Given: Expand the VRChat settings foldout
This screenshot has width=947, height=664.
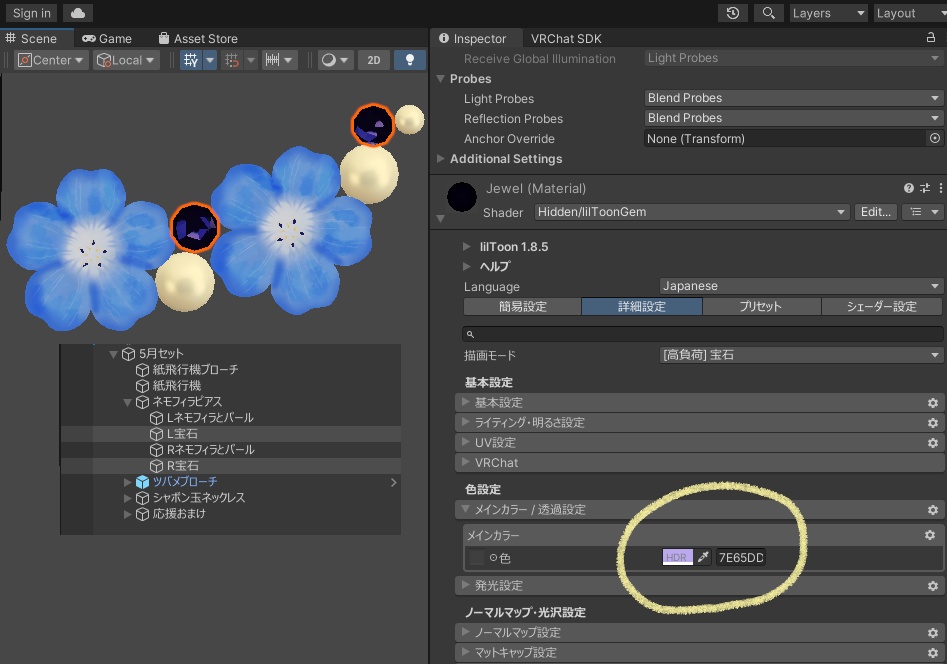Looking at the screenshot, I should pos(465,462).
